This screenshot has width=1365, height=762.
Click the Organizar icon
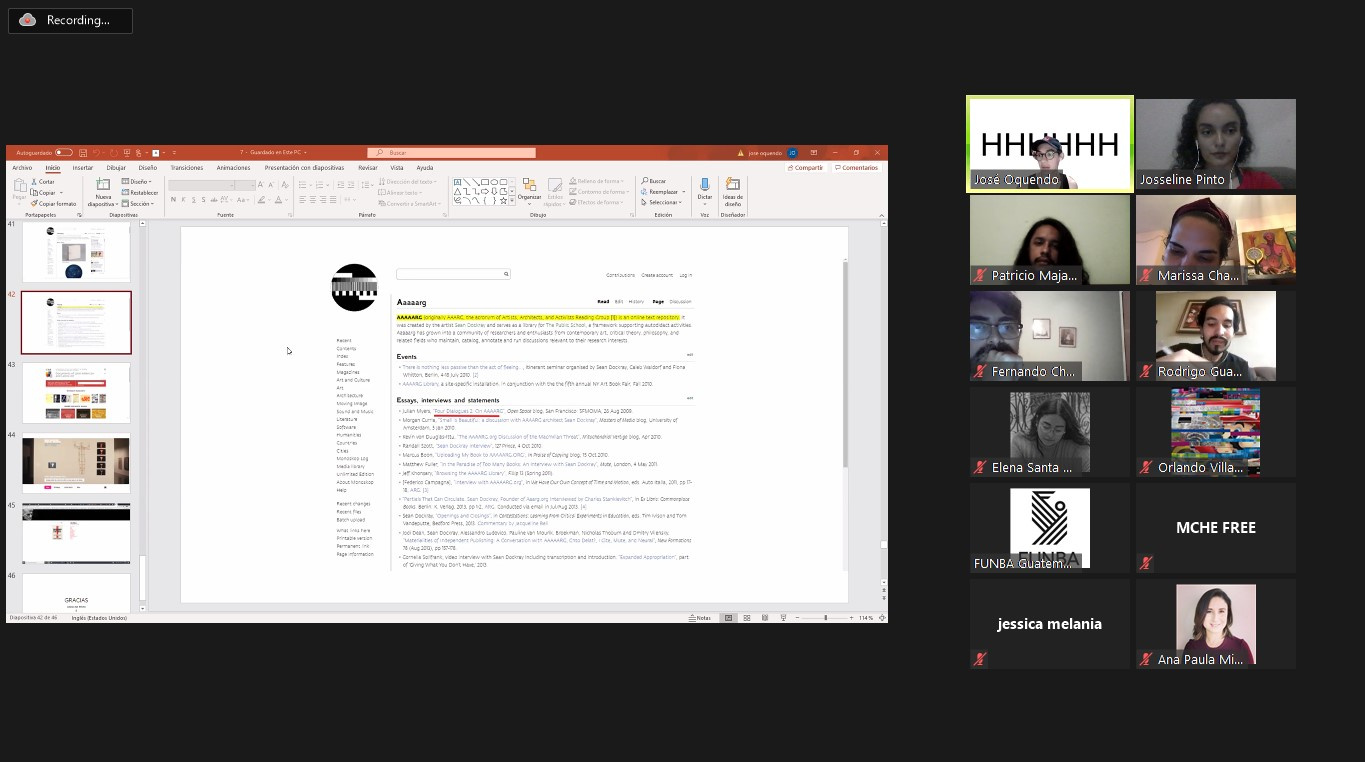(x=529, y=185)
